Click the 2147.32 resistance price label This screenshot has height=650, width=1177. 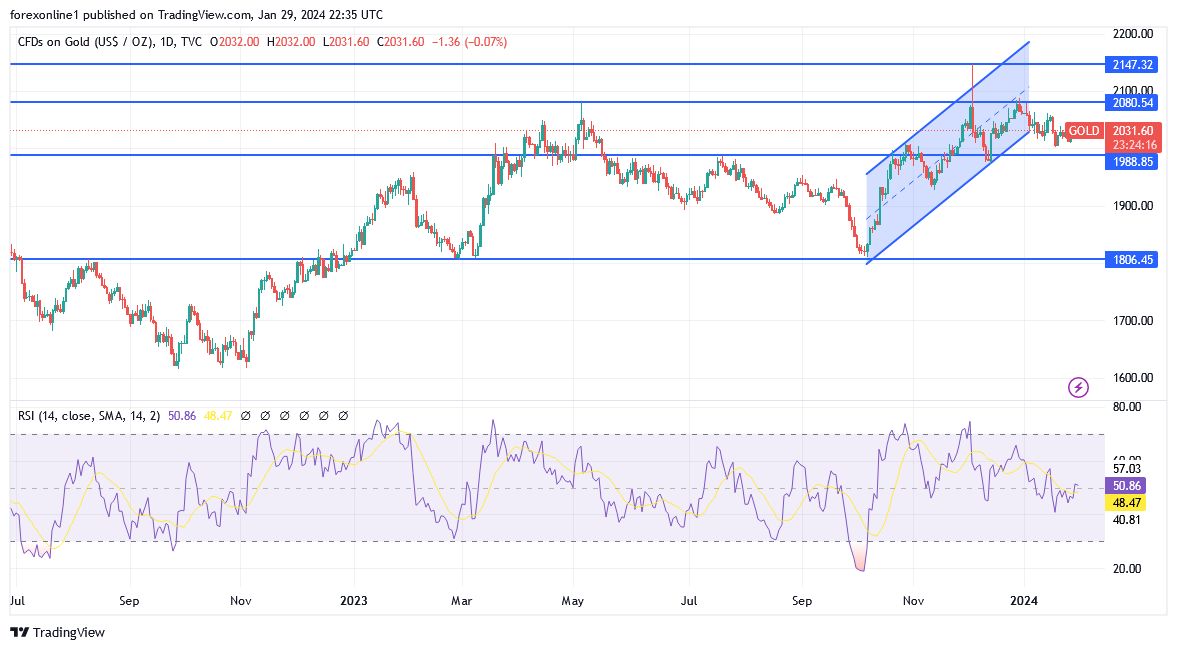click(1131, 64)
